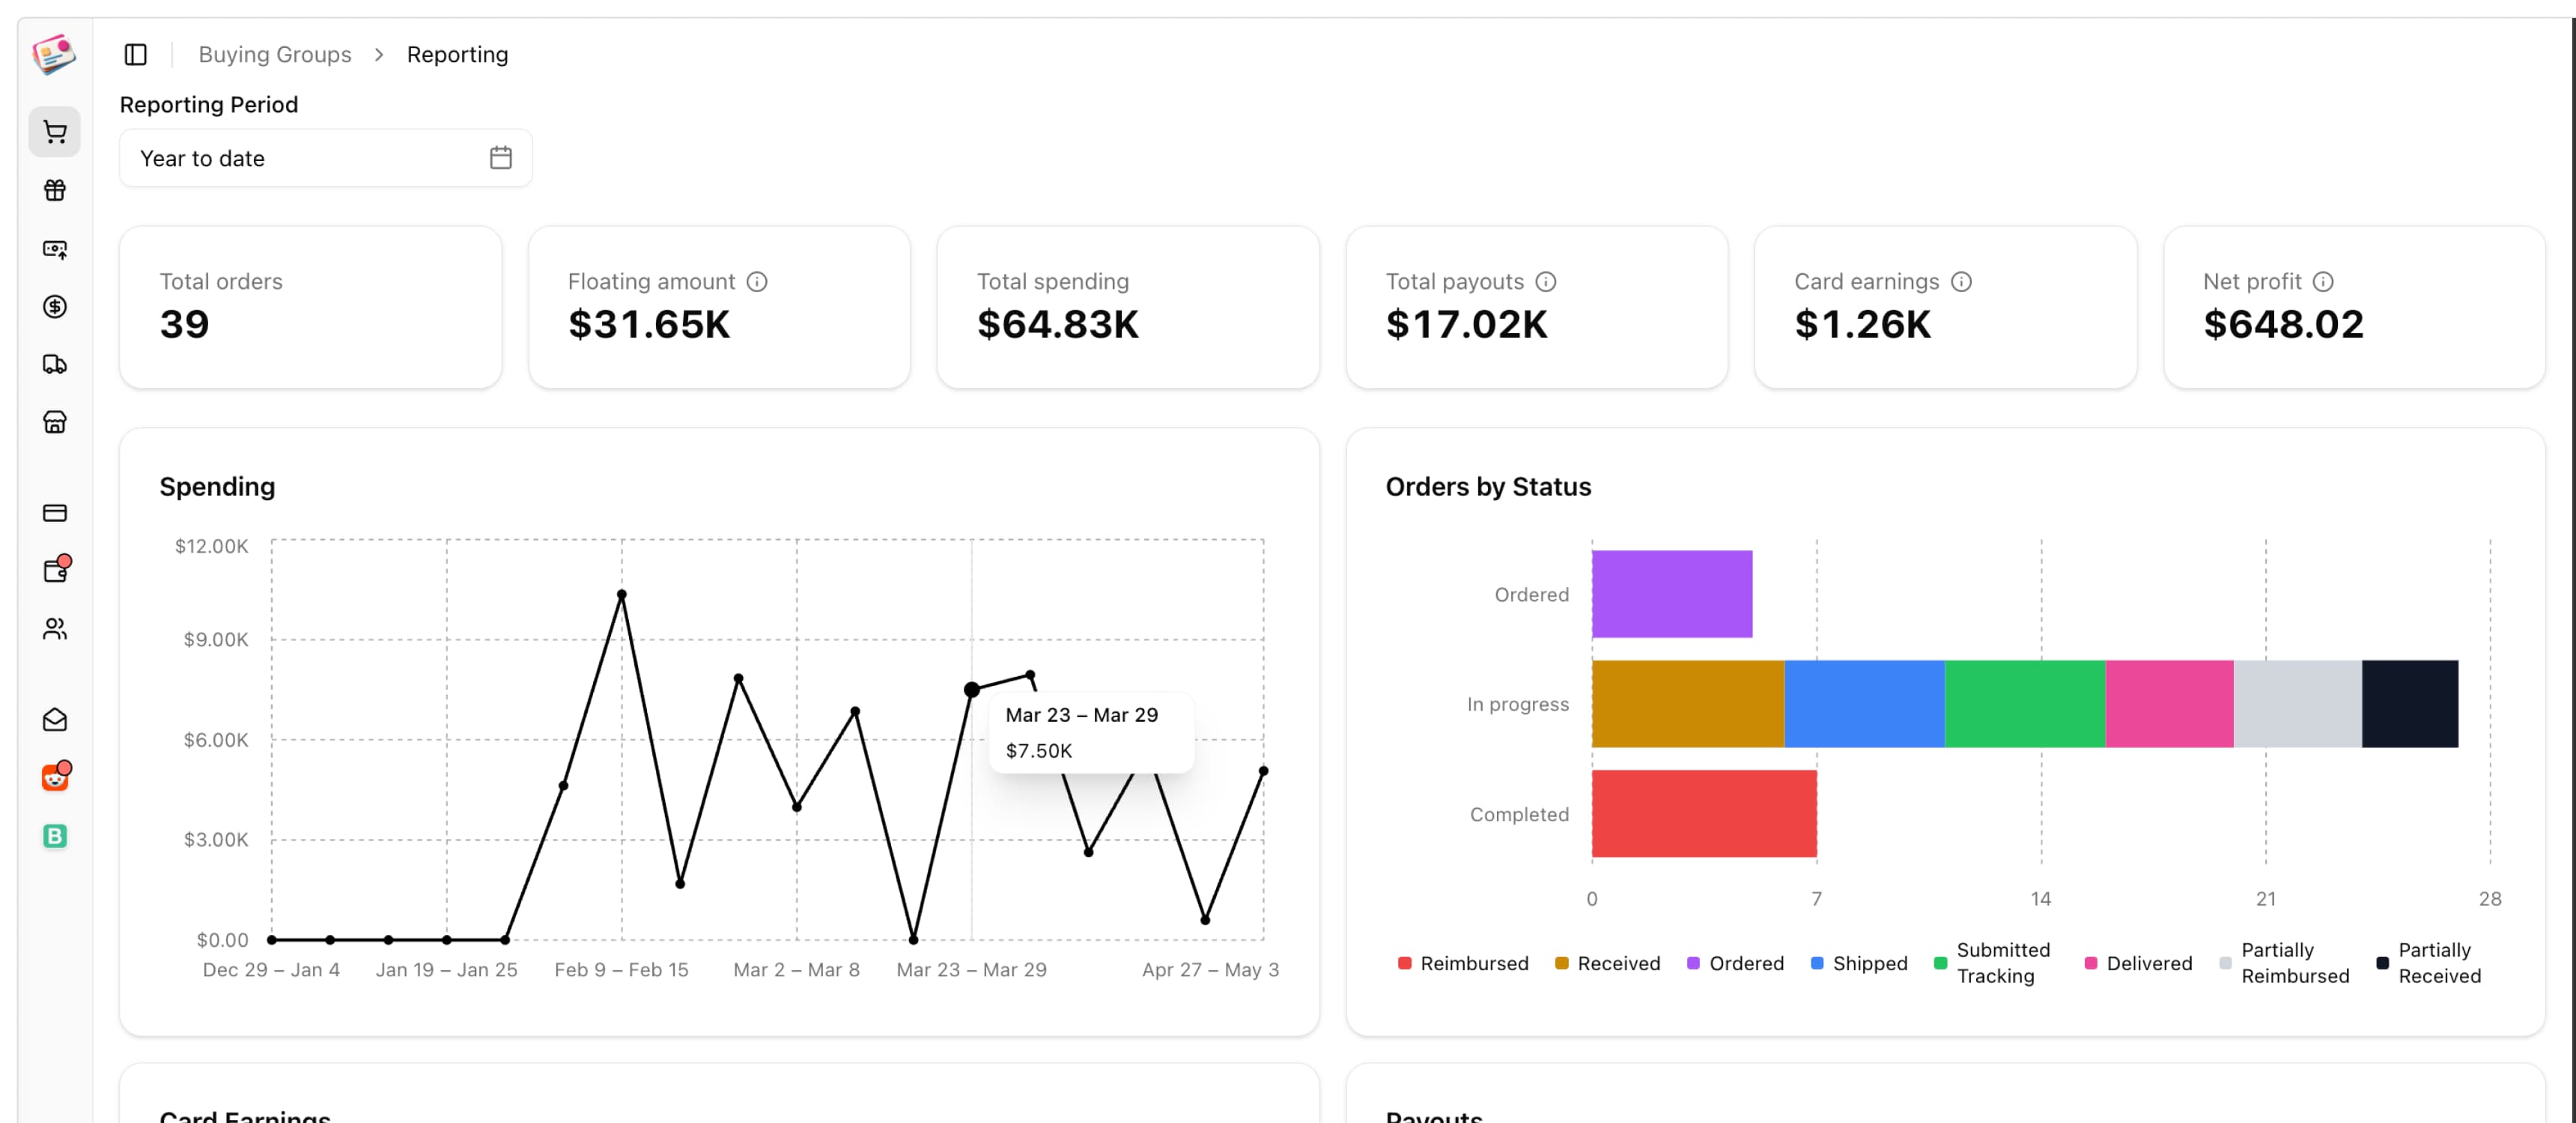Show info for Card earnings
The image size is (2576, 1123).
(1962, 282)
